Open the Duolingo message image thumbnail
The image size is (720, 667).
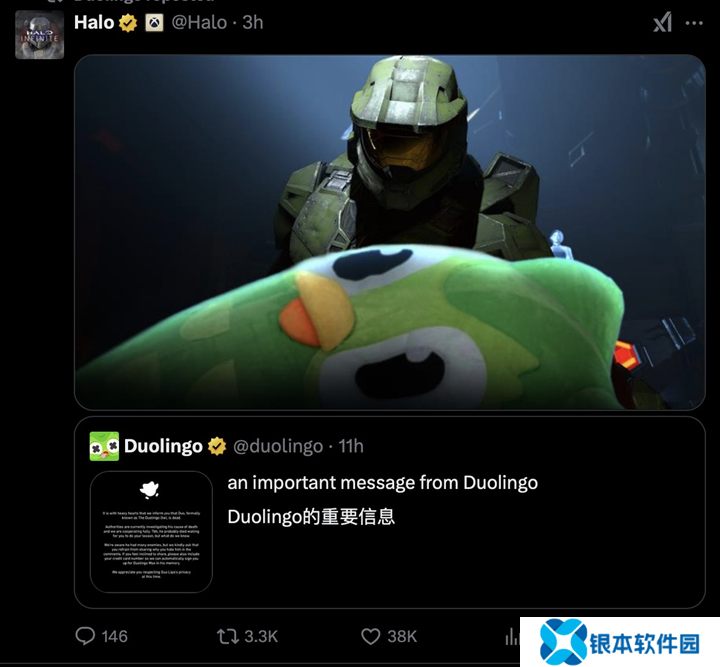(x=152, y=532)
